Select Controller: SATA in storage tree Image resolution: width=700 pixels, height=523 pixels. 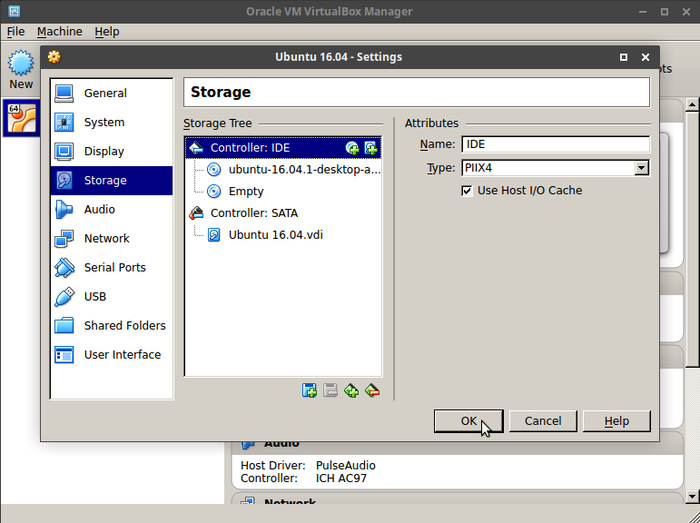243,213
